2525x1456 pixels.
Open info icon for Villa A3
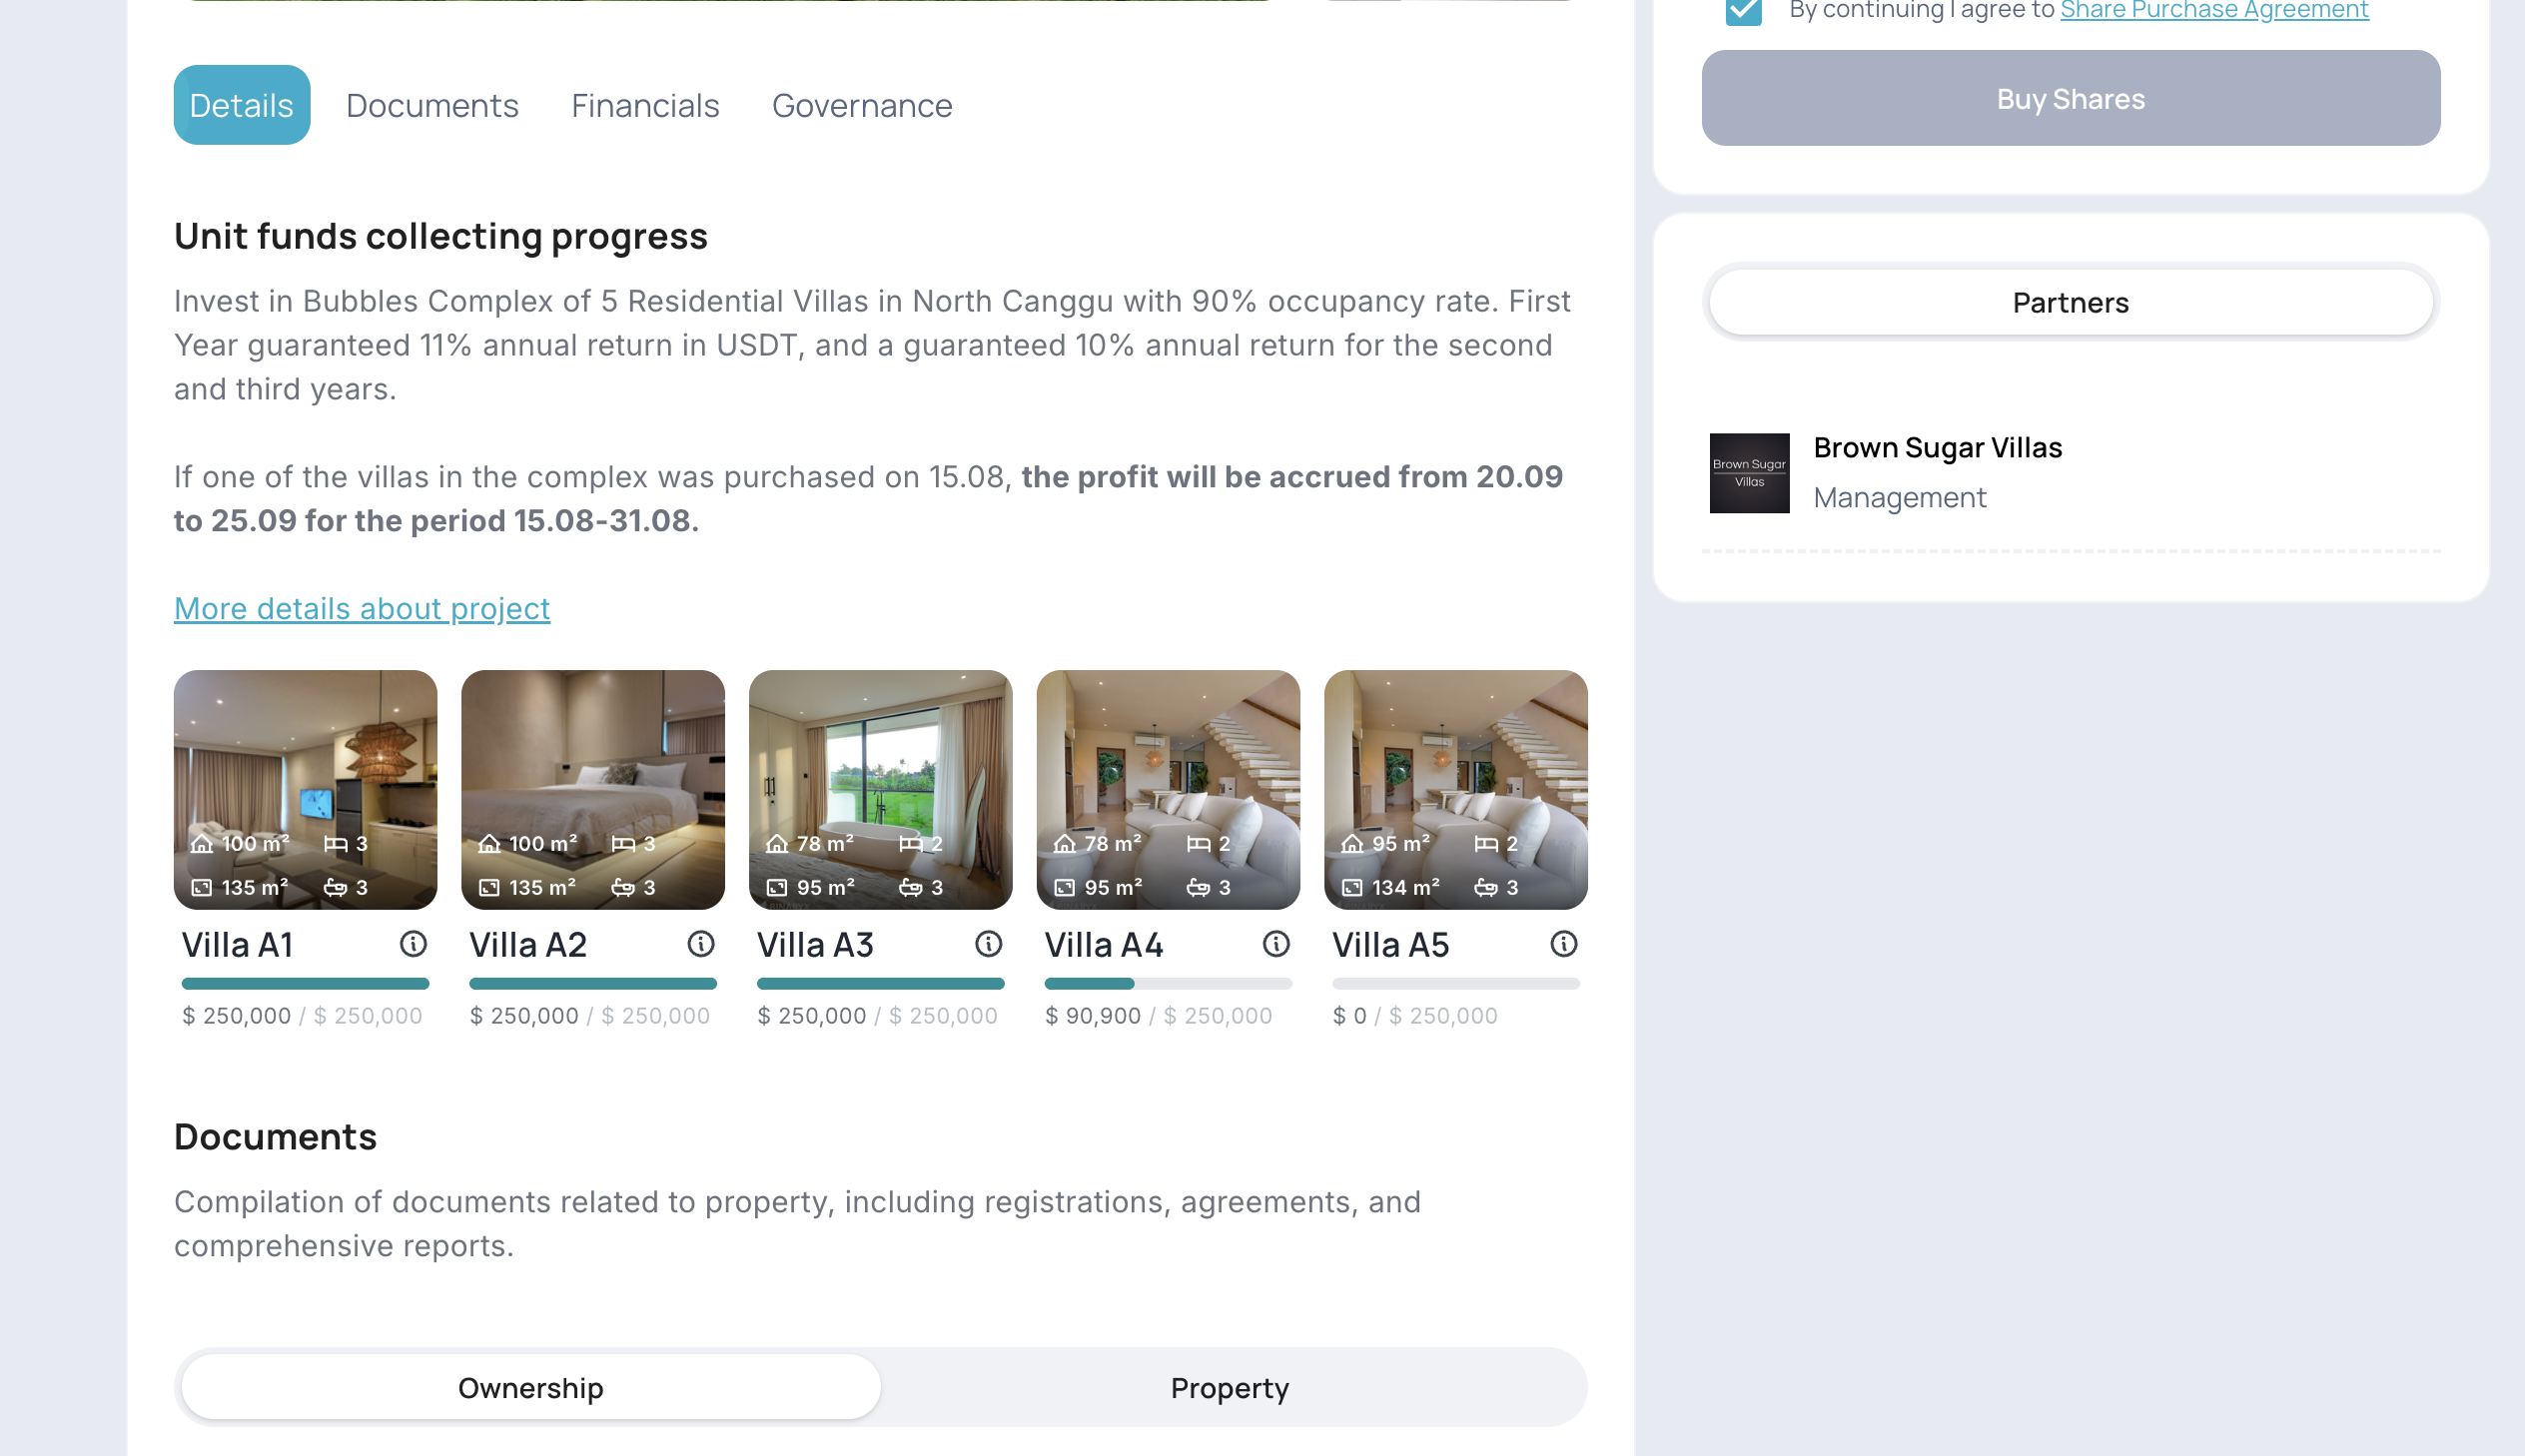pos(989,944)
